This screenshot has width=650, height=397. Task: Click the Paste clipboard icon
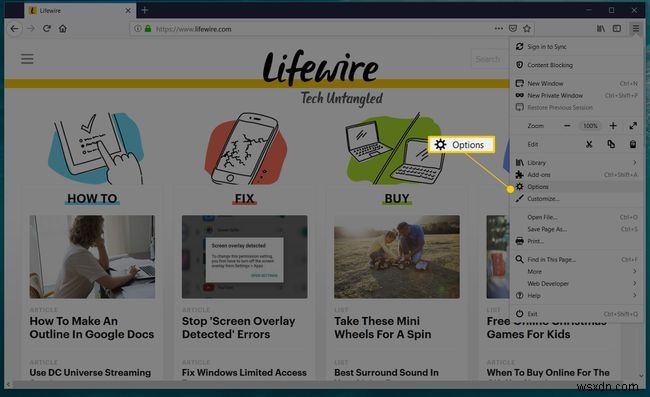click(633, 144)
